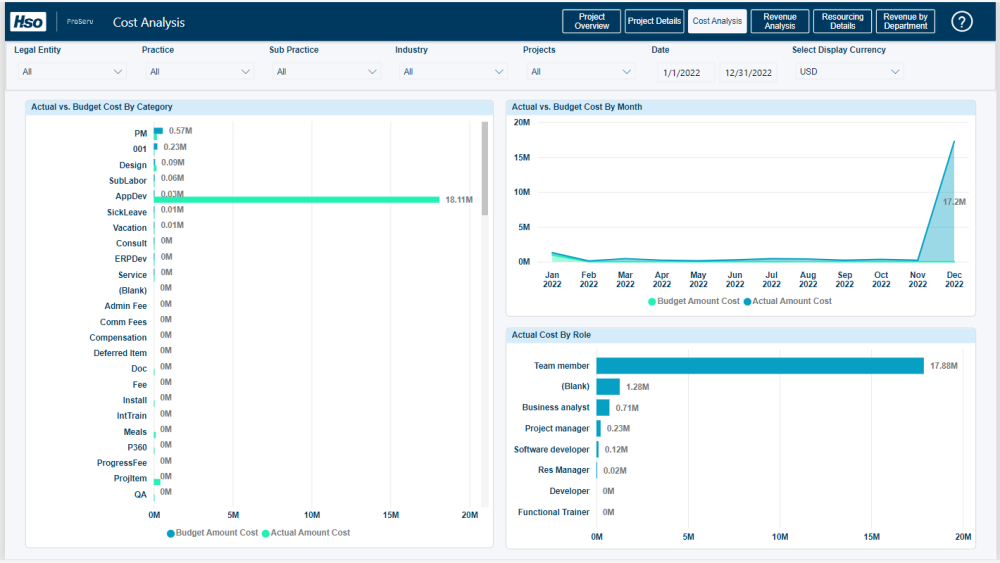Click the end date field 12/31/2022

748,72
